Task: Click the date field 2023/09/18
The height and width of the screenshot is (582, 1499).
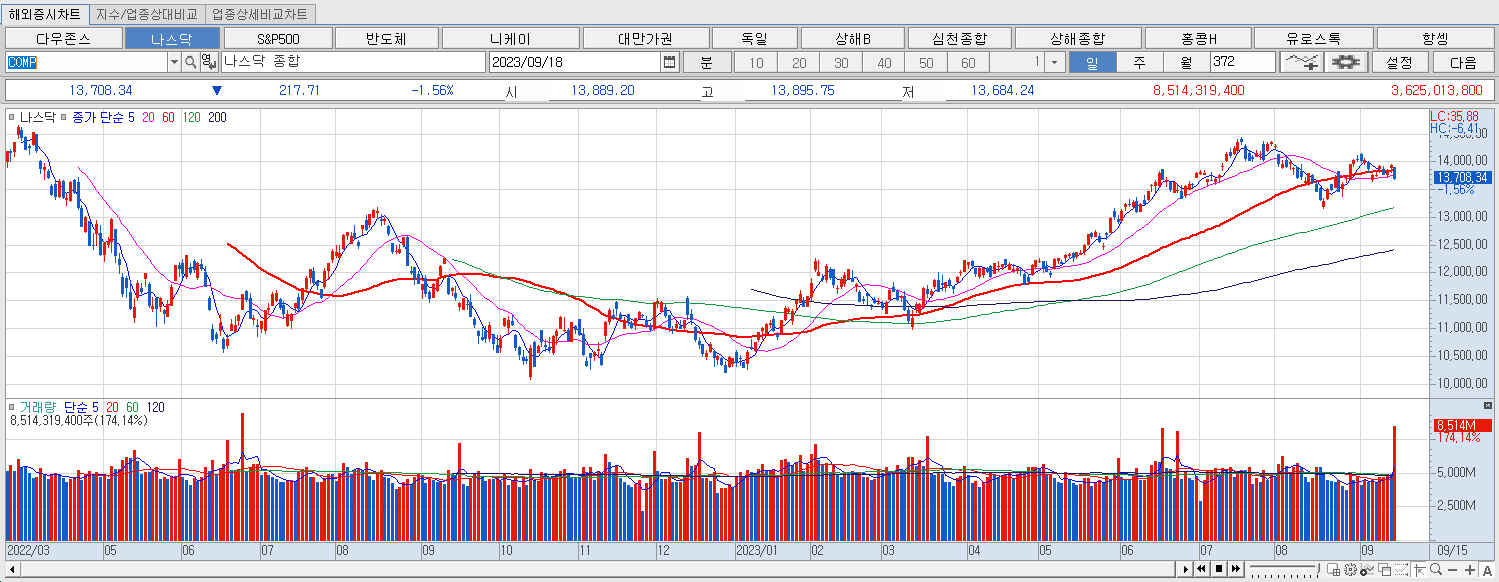Action: pyautogui.click(x=575, y=62)
